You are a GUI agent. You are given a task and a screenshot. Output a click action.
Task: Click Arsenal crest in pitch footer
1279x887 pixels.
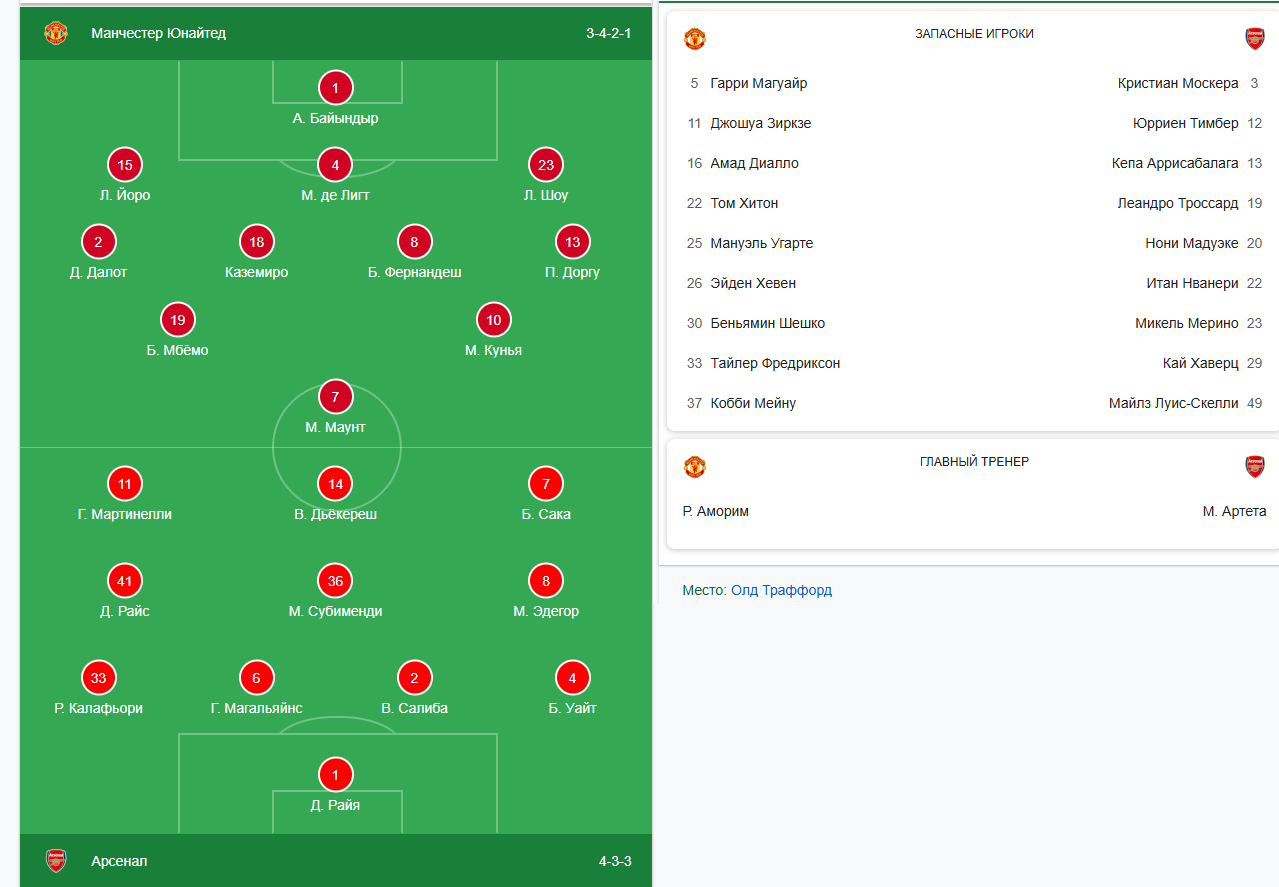[56, 861]
